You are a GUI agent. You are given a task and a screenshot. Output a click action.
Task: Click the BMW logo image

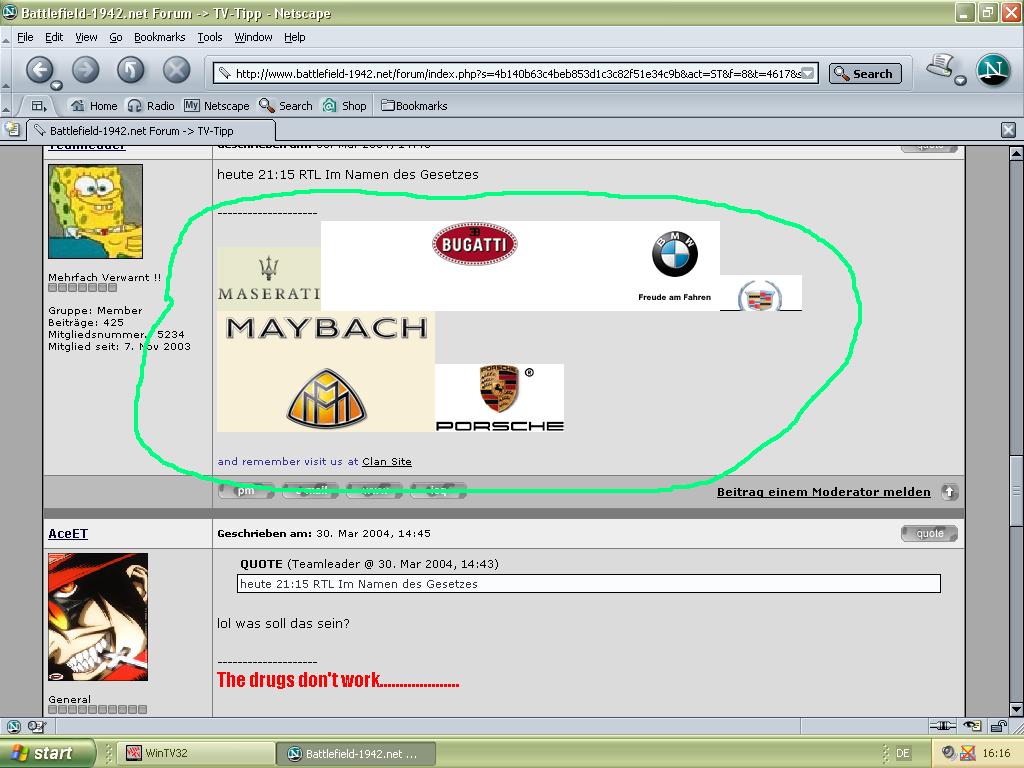[x=675, y=253]
